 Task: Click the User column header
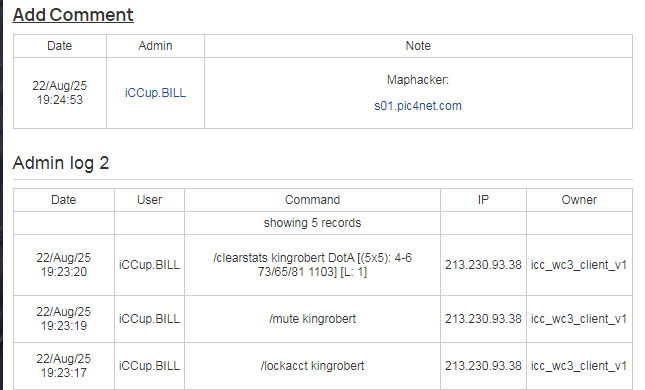[149, 200]
